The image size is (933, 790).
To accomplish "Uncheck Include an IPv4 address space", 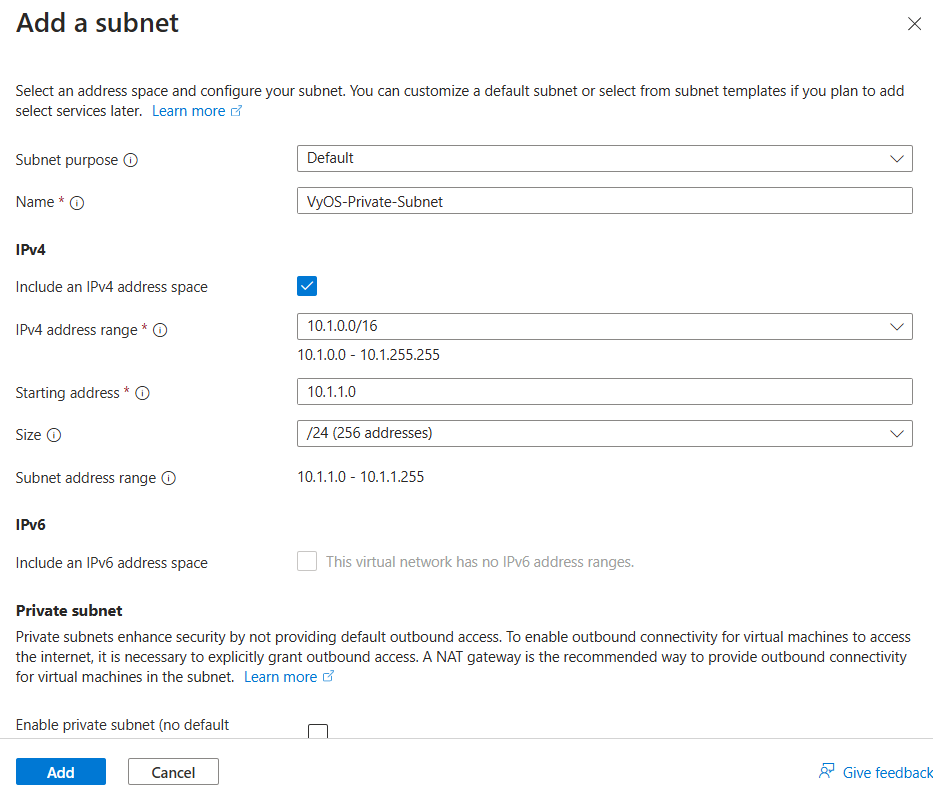I will pyautogui.click(x=307, y=286).
